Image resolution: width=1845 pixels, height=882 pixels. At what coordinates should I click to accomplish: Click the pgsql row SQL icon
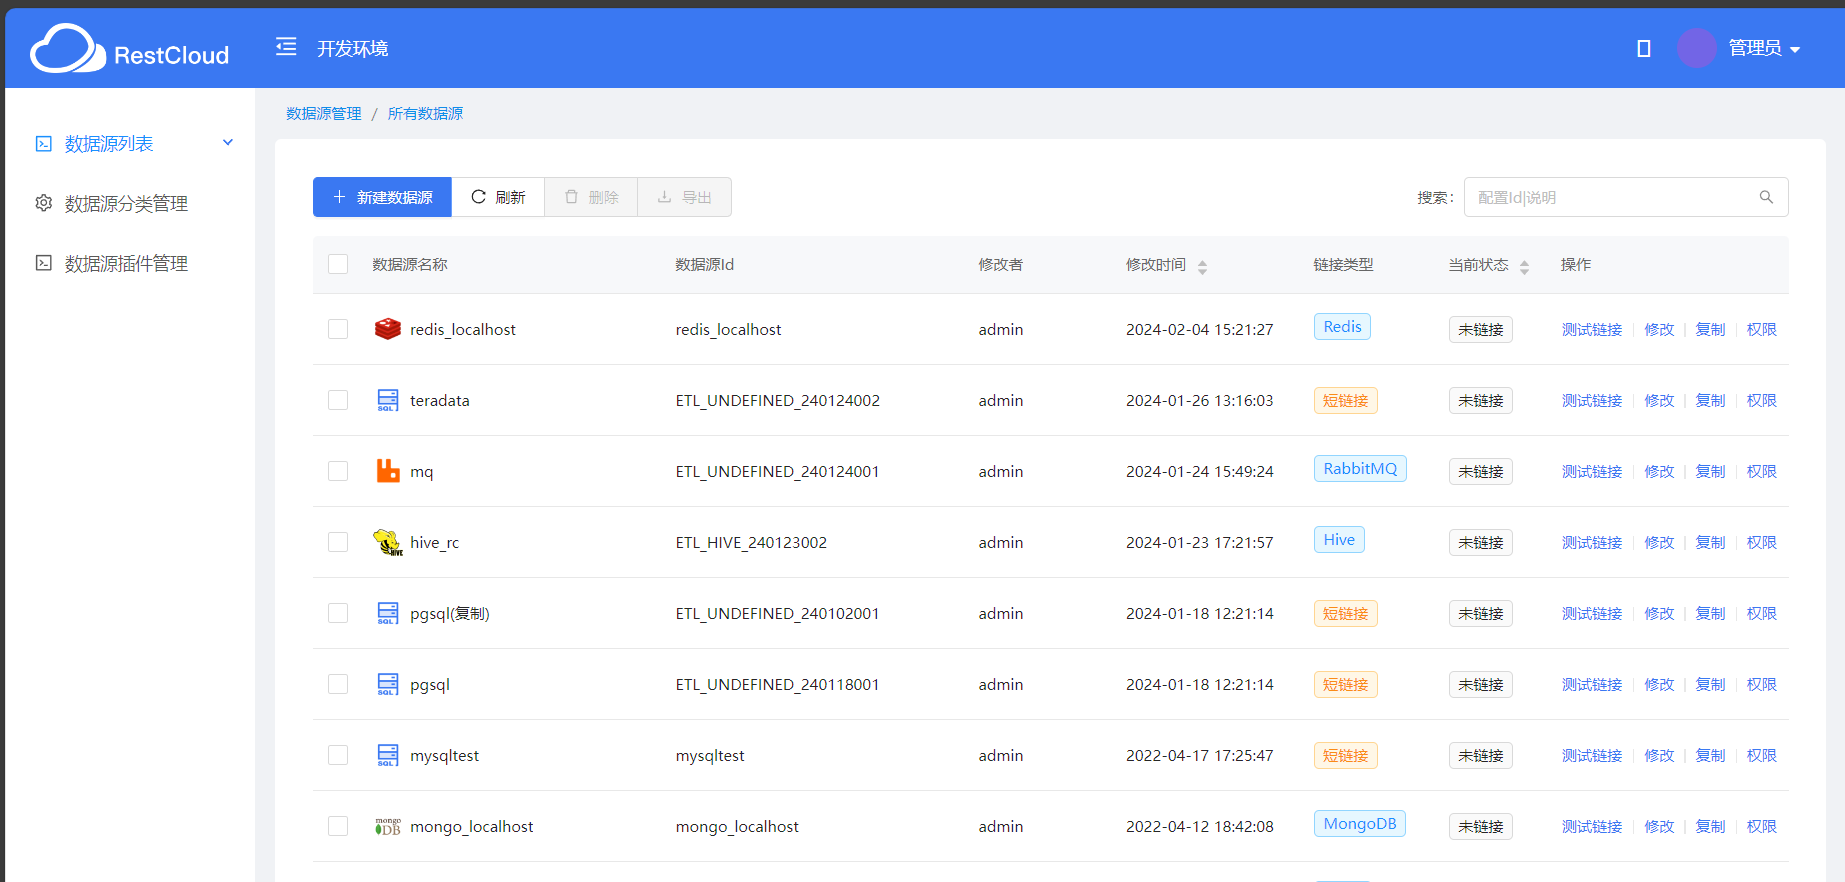388,684
